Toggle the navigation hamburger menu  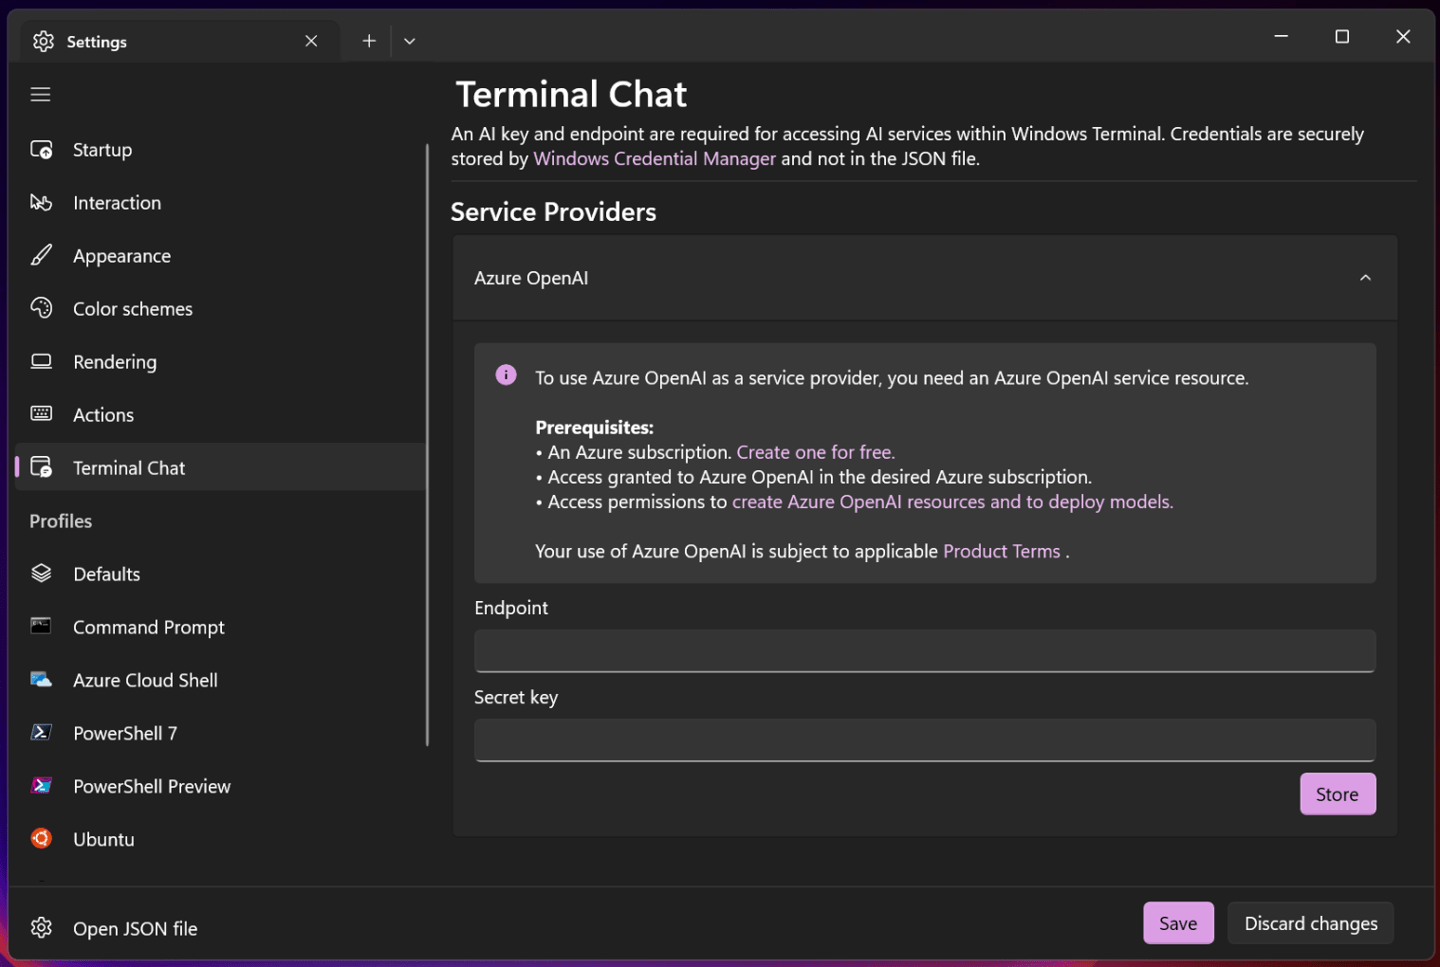[x=40, y=93]
